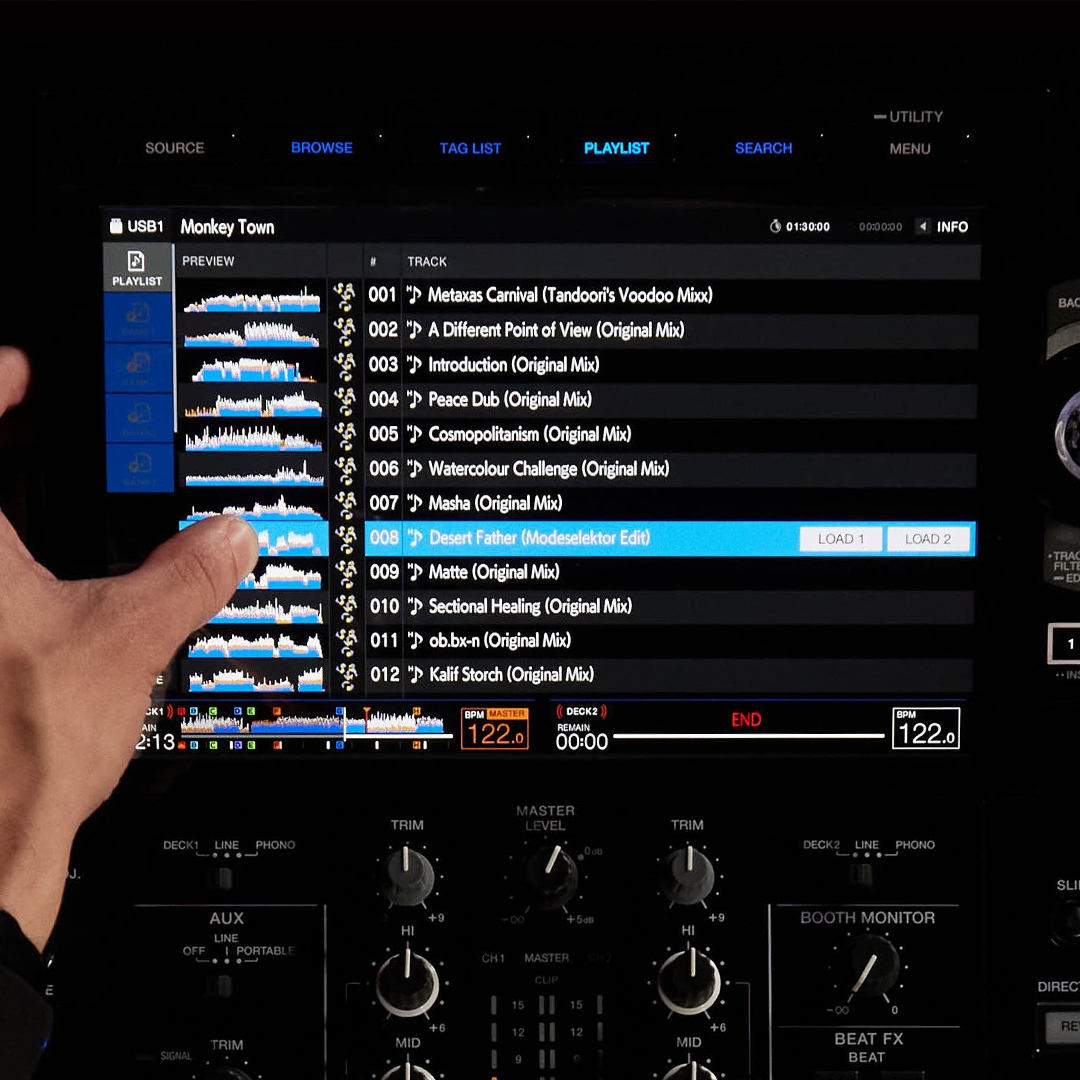Tap the artwork icon beside track 011
The width and height of the screenshot is (1080, 1080).
click(x=345, y=641)
